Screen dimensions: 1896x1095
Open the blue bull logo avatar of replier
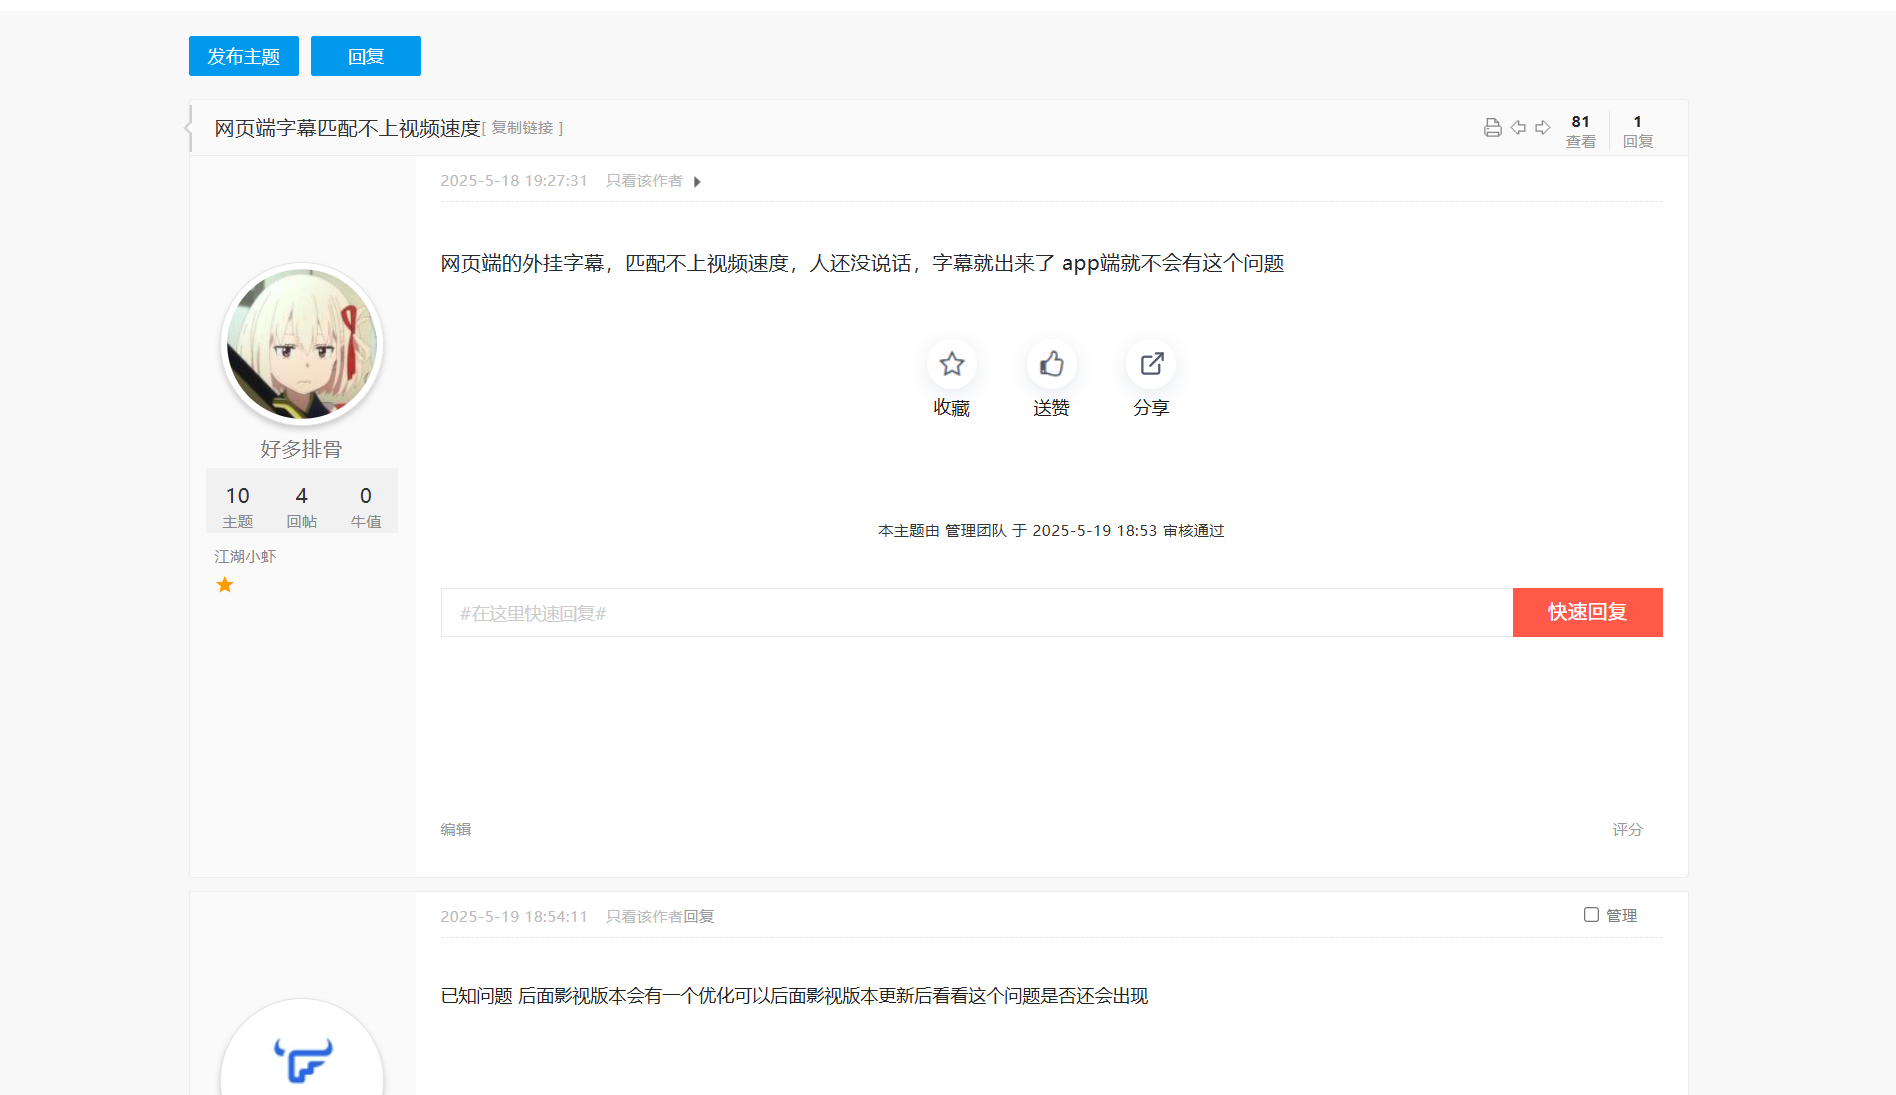pyautogui.click(x=302, y=1048)
